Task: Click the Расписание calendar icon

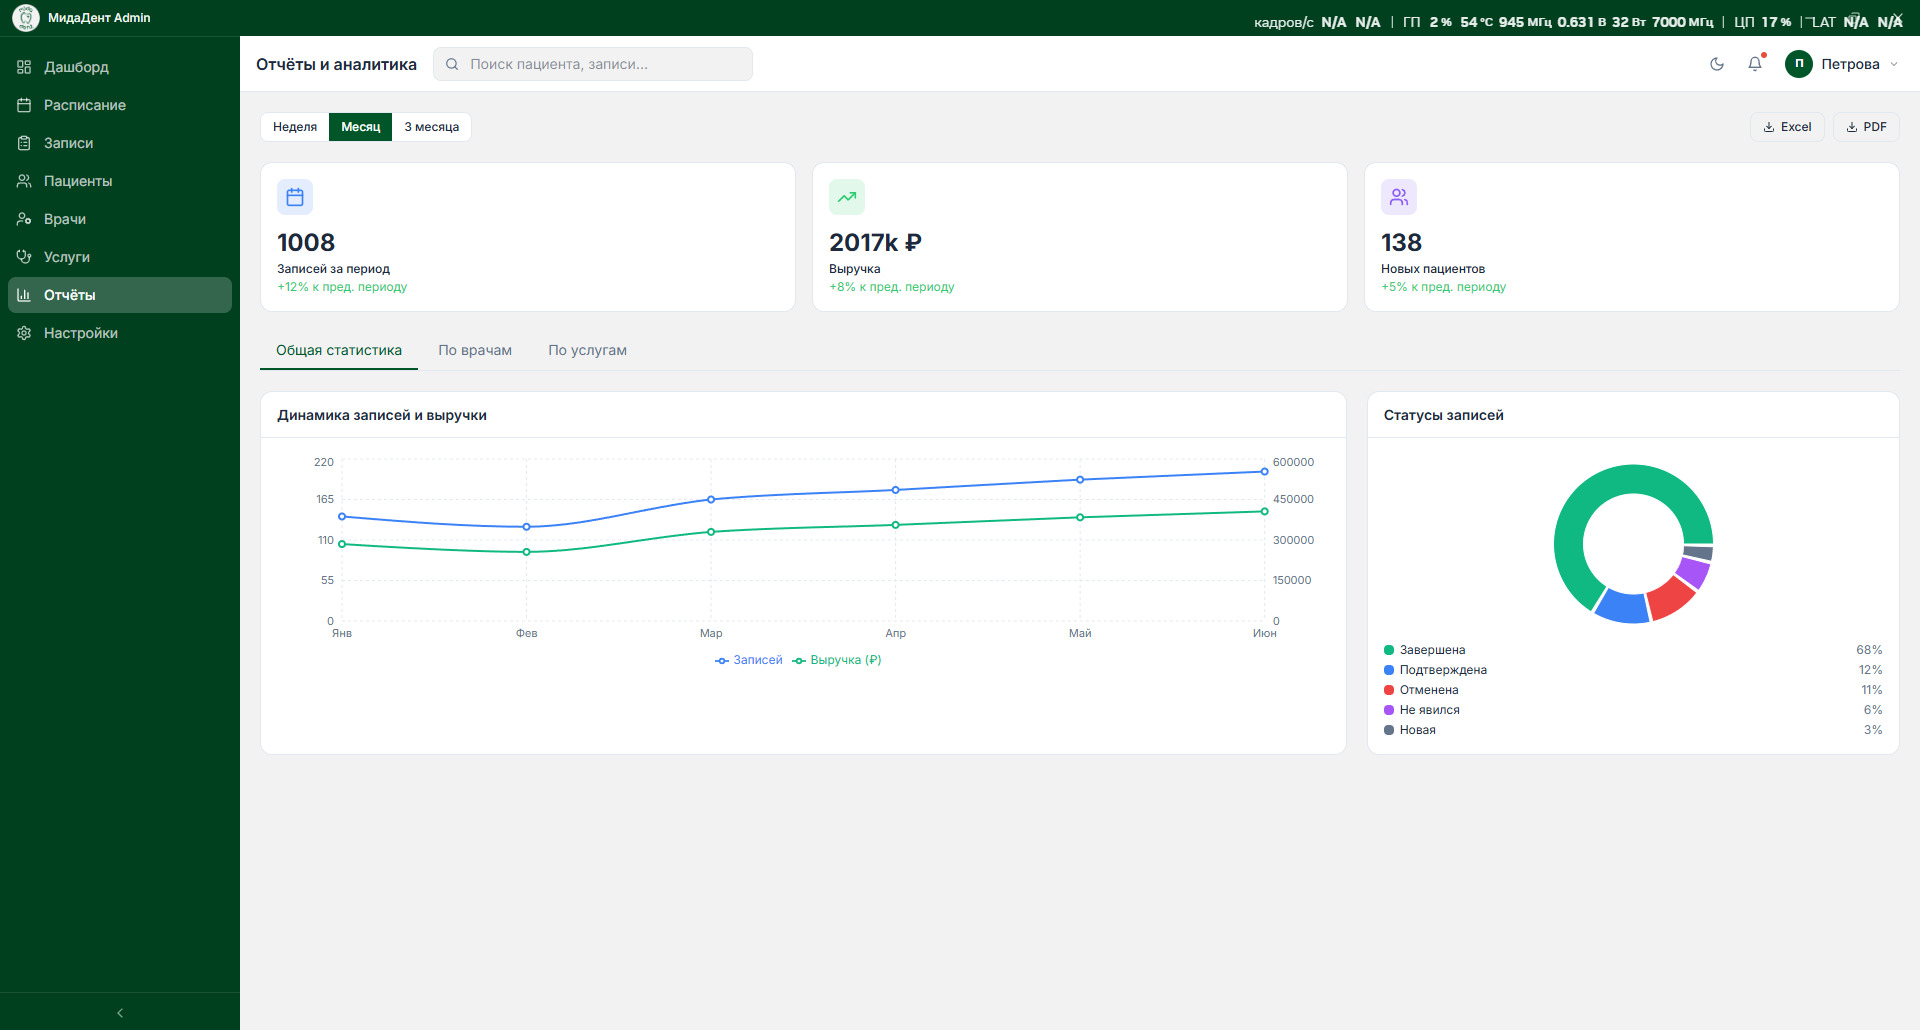Action: [x=24, y=105]
